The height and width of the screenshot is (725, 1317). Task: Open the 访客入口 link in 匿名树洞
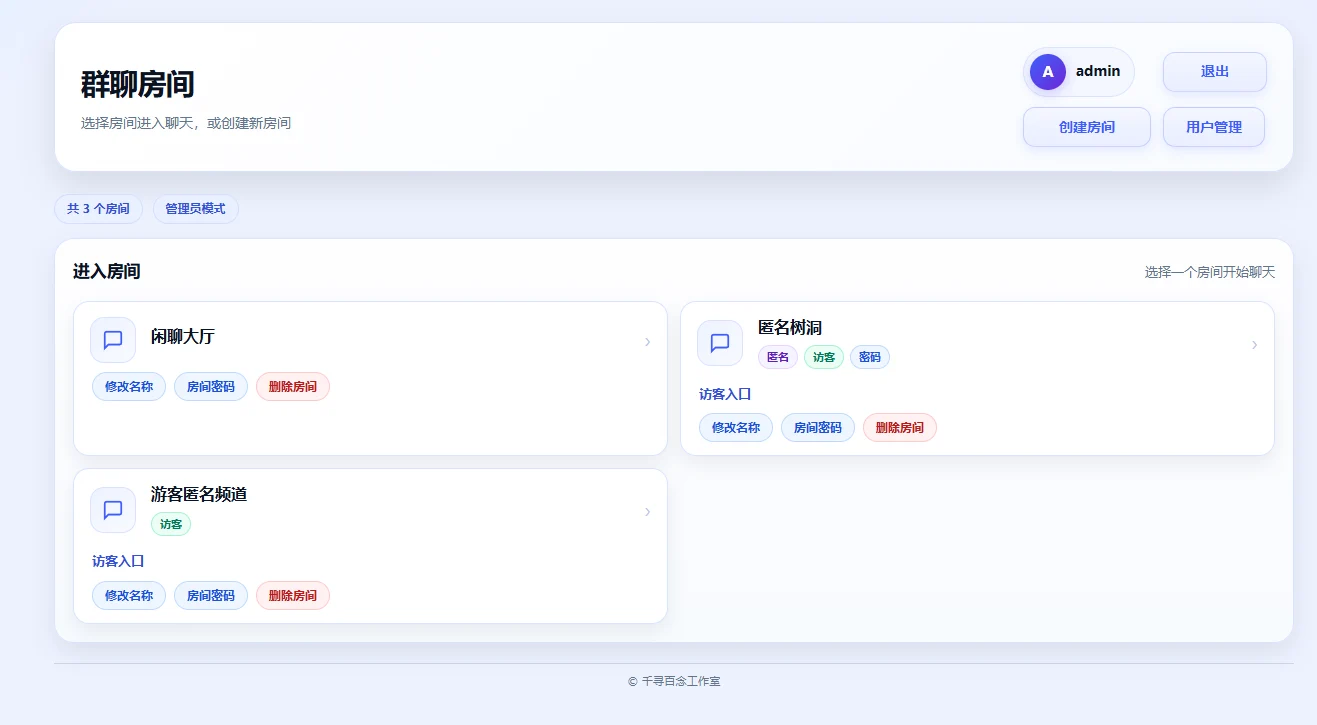pyautogui.click(x=725, y=394)
